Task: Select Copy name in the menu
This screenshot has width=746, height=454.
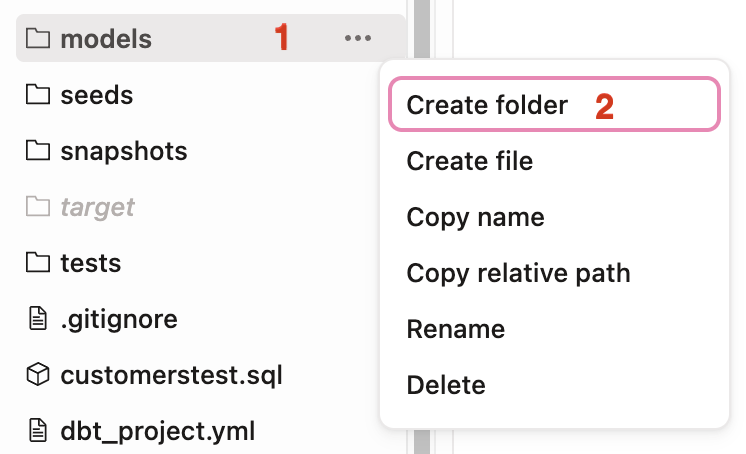Action: [x=475, y=217]
